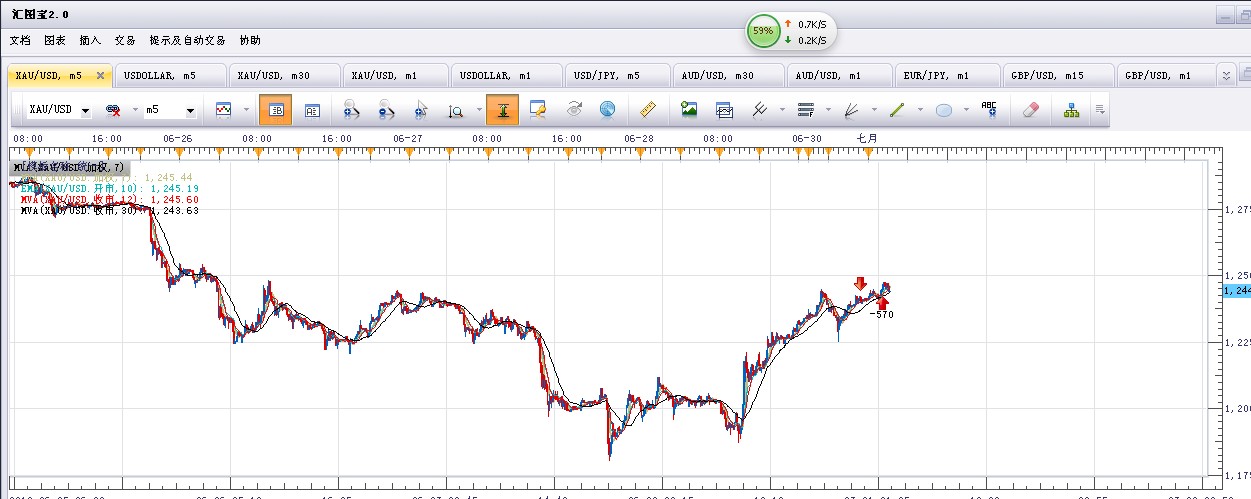The image size is (1251, 499).
Task: Close the XAU/USD, m5 tab
Action: [x=100, y=76]
